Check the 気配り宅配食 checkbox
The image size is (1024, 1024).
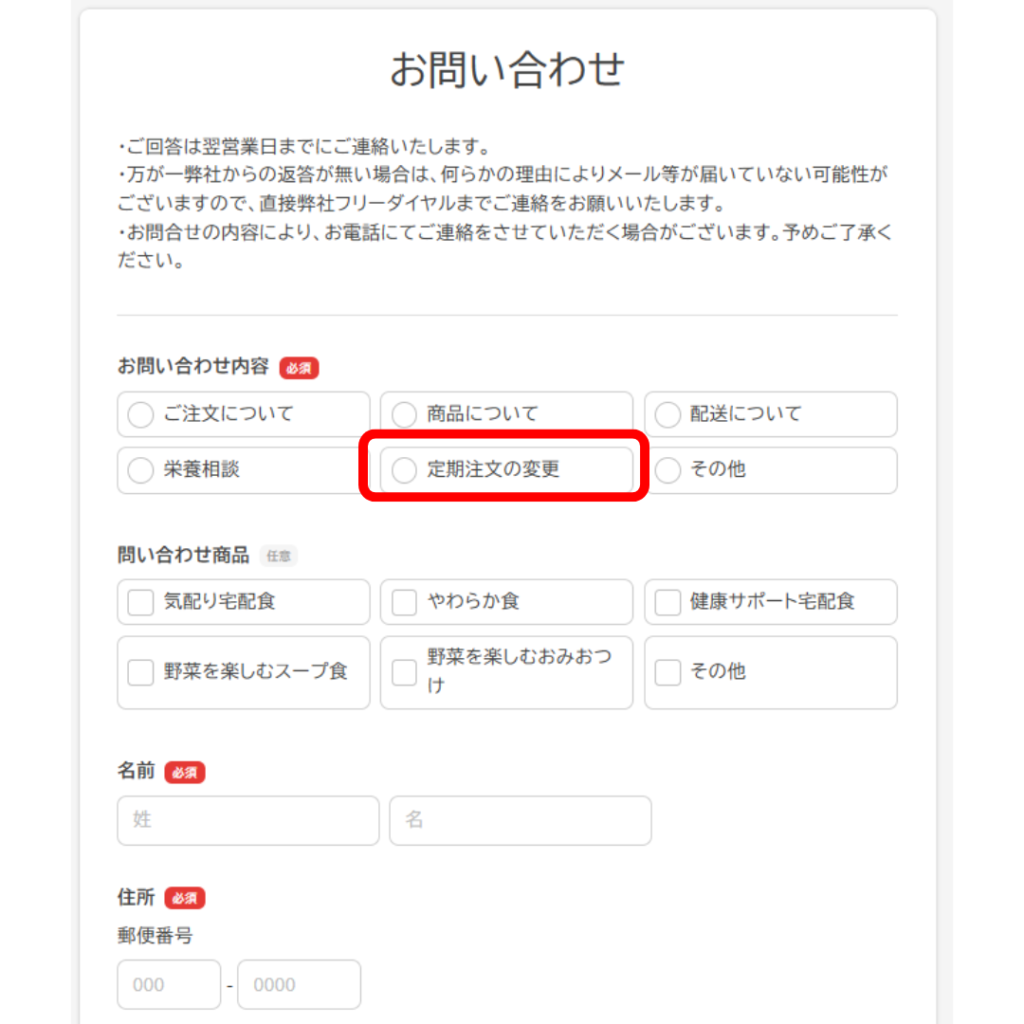(x=141, y=602)
